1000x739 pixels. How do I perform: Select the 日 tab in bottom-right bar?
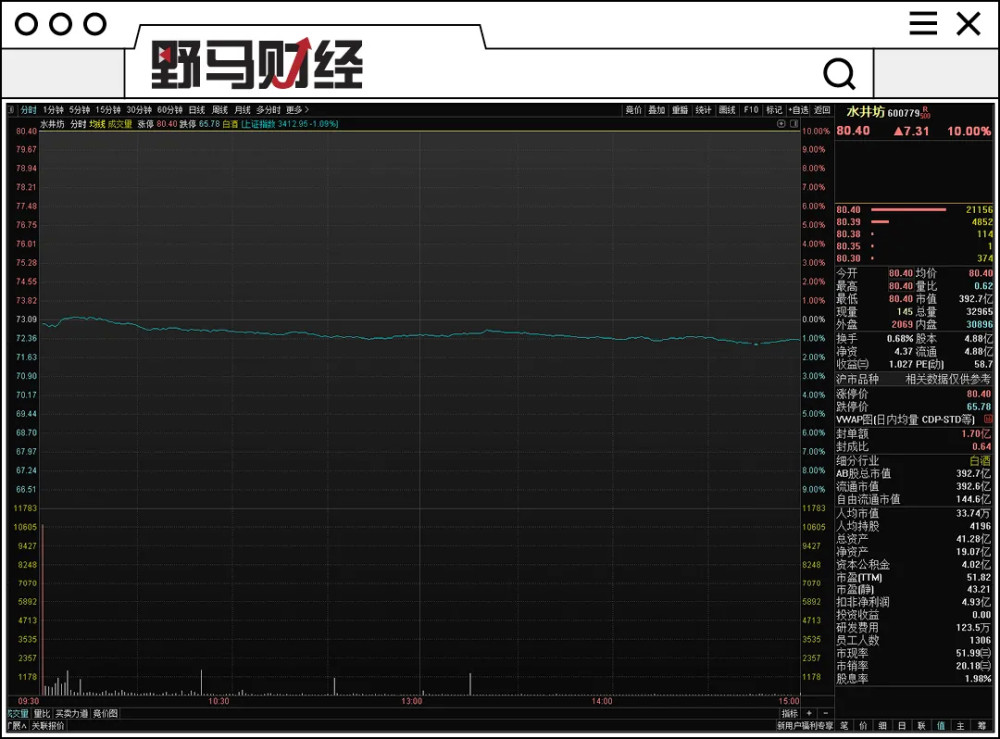902,726
